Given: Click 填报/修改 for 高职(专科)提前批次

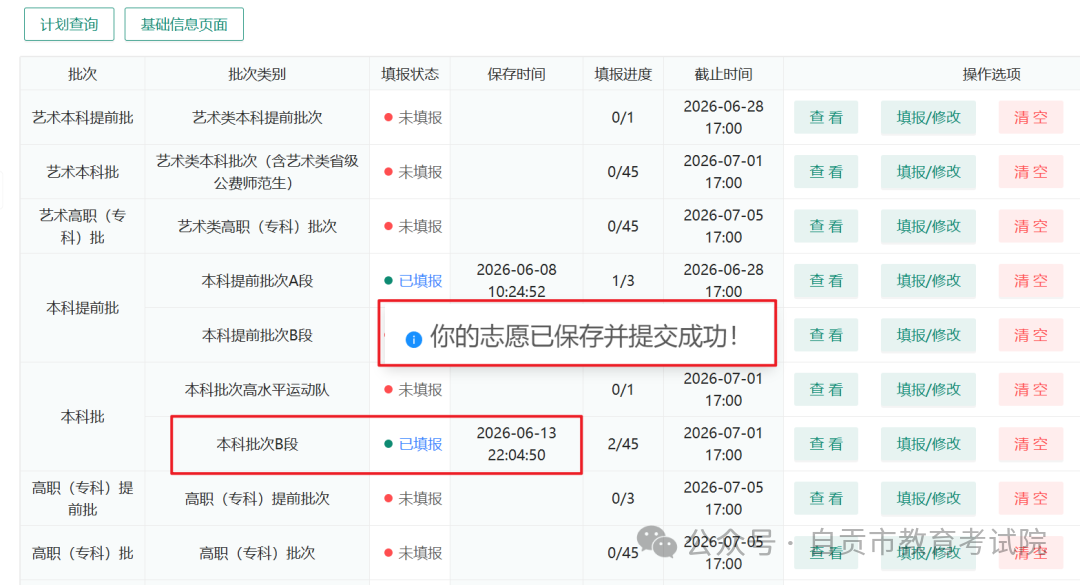Looking at the screenshot, I should pyautogui.click(x=928, y=498).
